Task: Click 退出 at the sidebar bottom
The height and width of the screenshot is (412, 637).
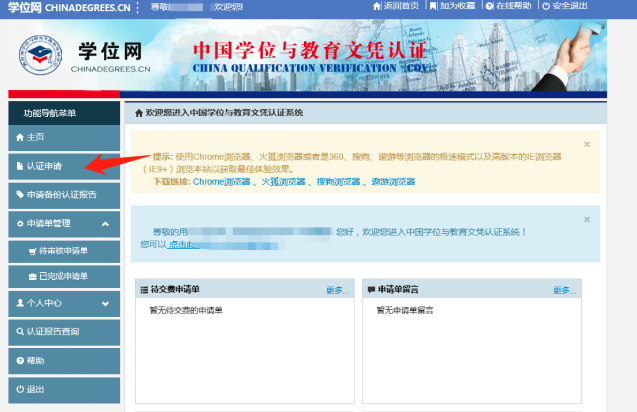Action: (64, 390)
